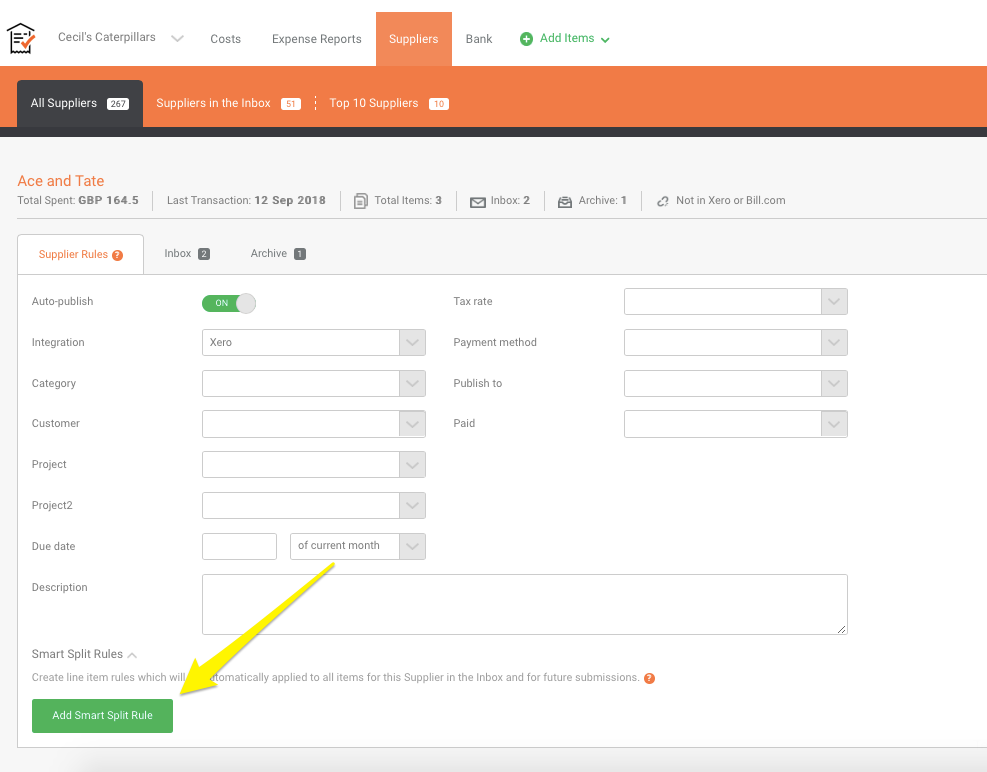Click the Archive box icon

coord(565,201)
